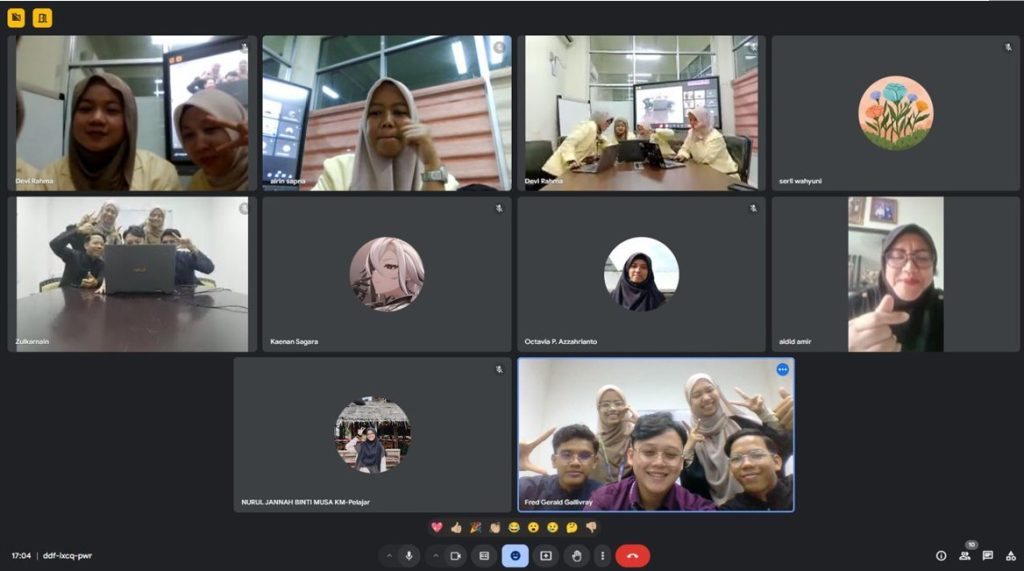The height and width of the screenshot is (571, 1024).
Task: Send the laughing face reaction
Action: click(514, 527)
